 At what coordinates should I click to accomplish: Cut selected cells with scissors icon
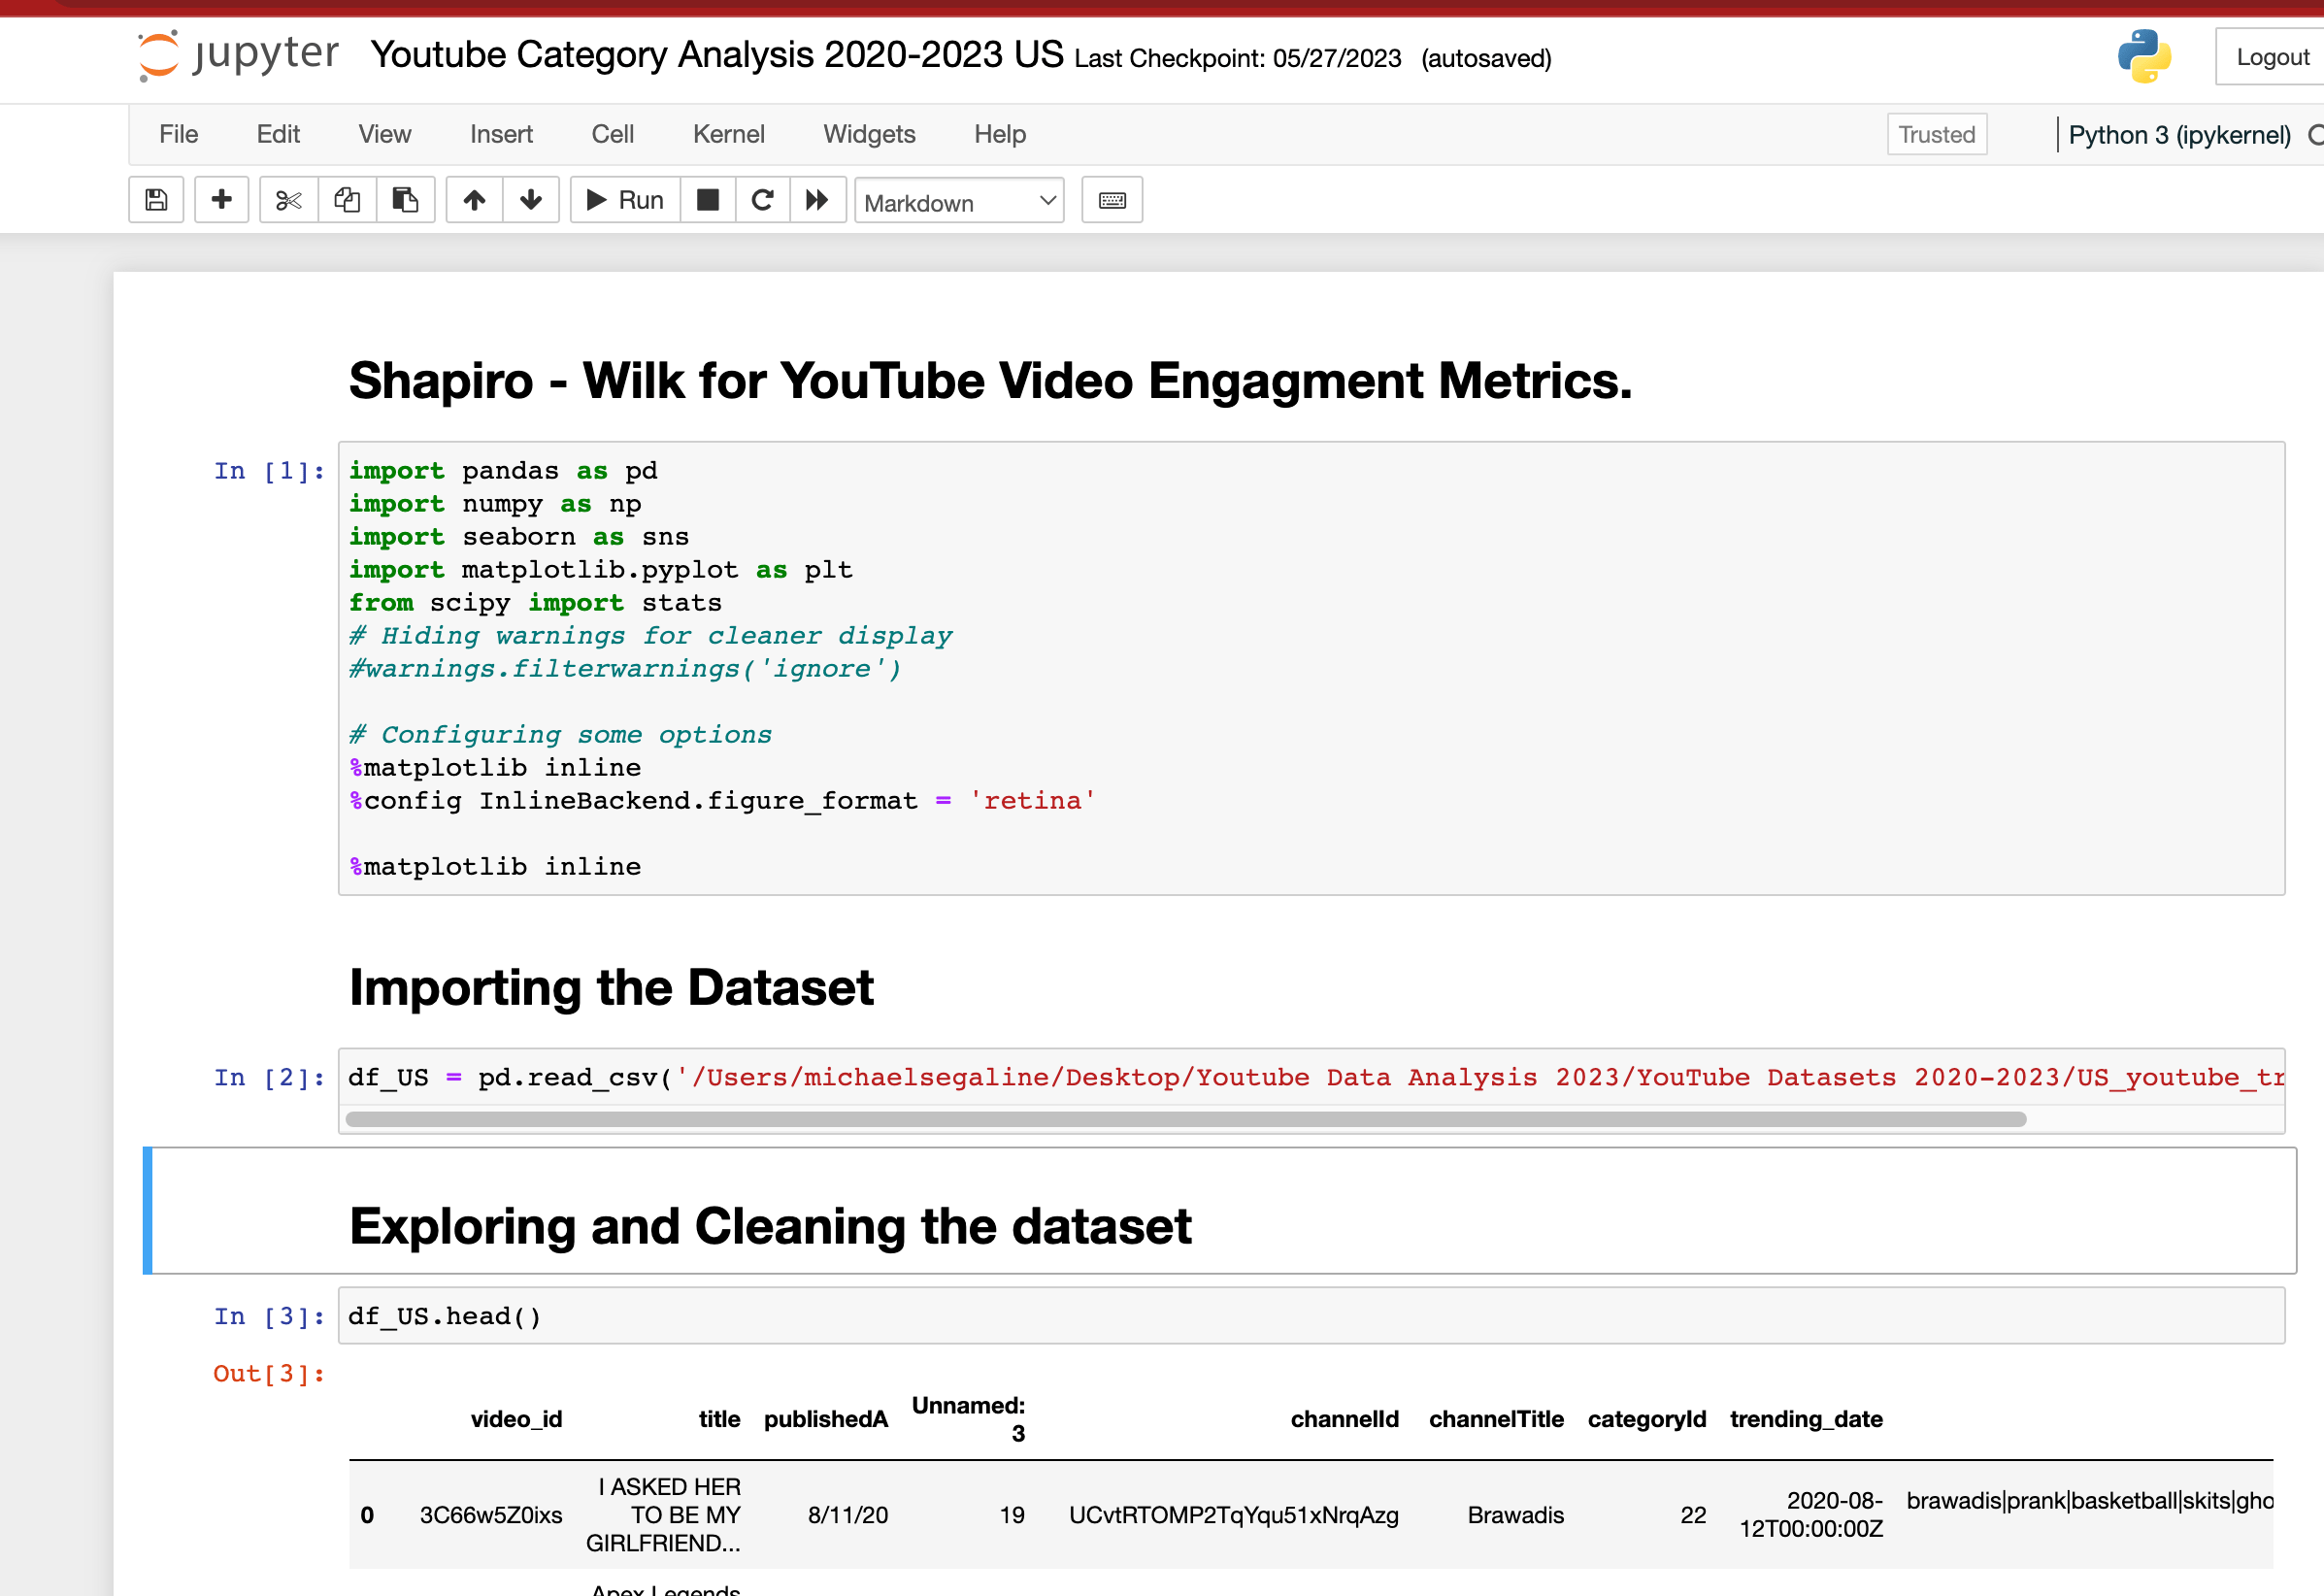(x=289, y=200)
